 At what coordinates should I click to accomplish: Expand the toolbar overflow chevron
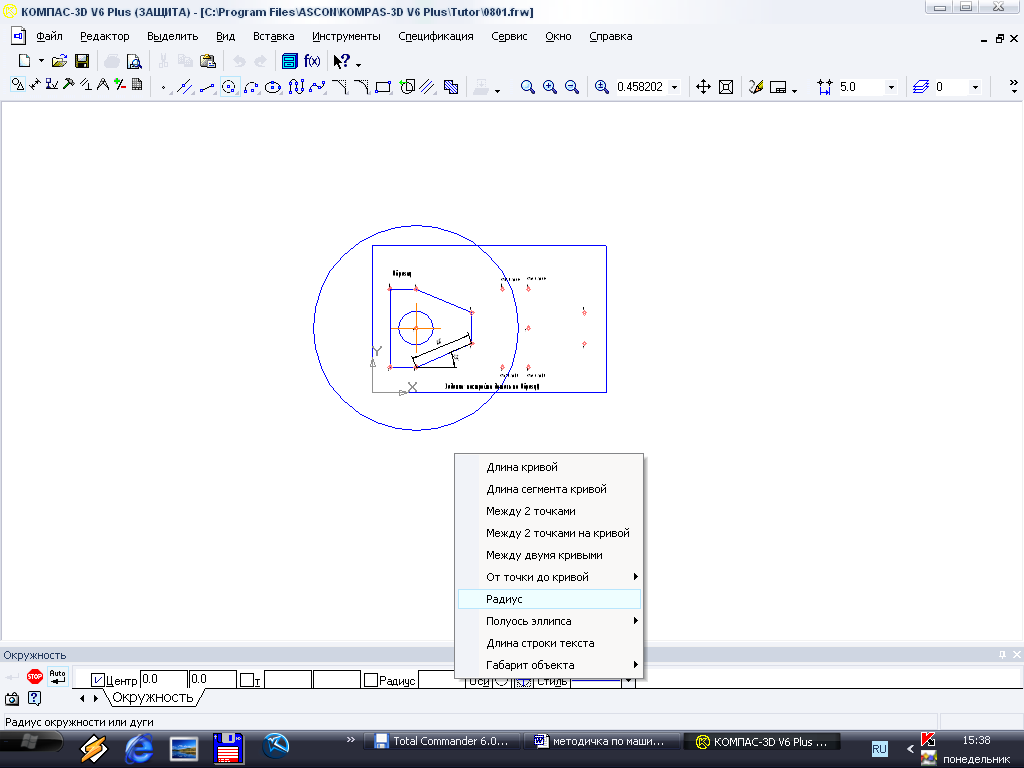click(x=1014, y=86)
